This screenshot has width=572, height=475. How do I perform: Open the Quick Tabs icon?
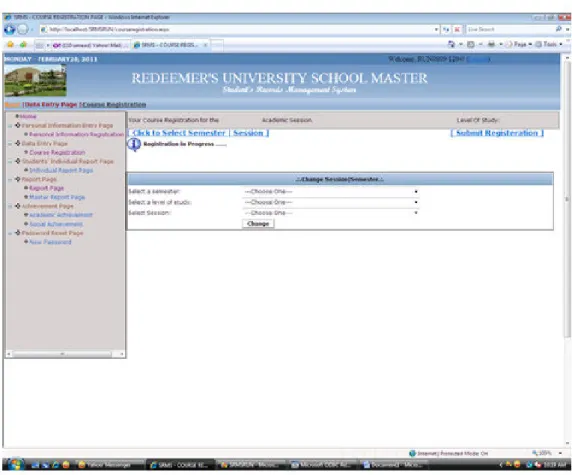39,45
